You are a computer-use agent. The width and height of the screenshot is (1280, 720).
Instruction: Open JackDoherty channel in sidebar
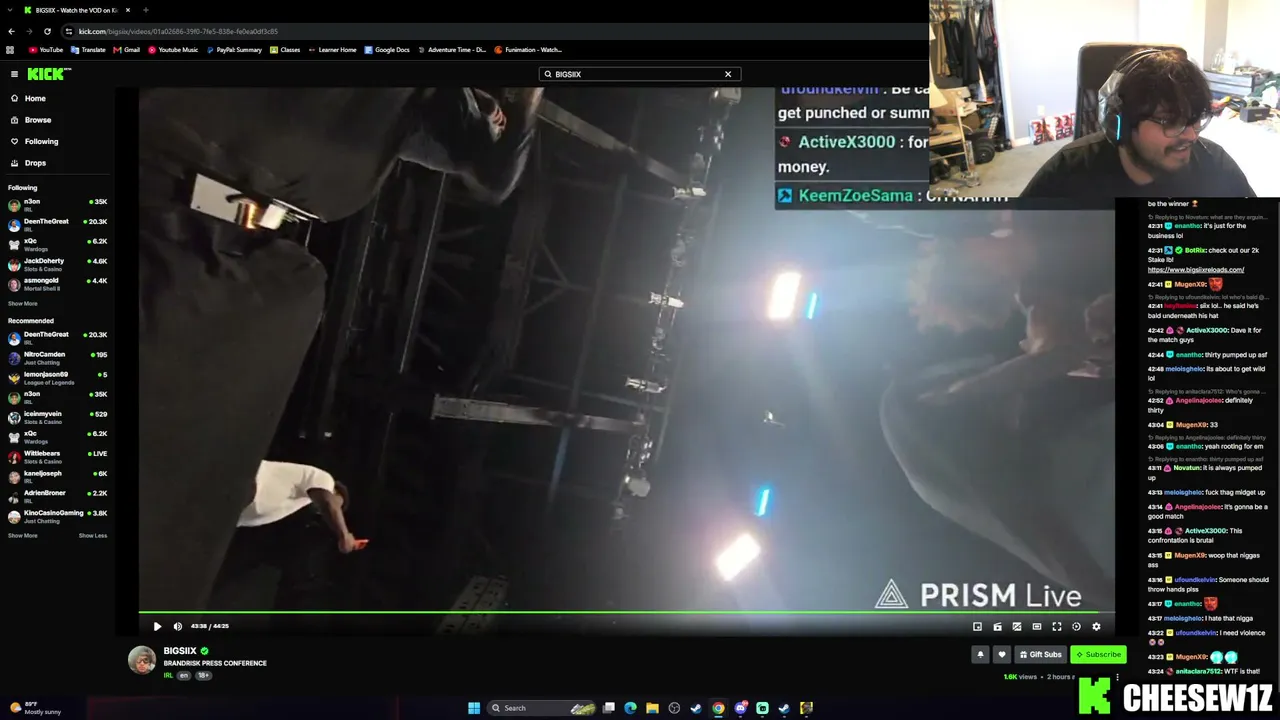click(57, 264)
